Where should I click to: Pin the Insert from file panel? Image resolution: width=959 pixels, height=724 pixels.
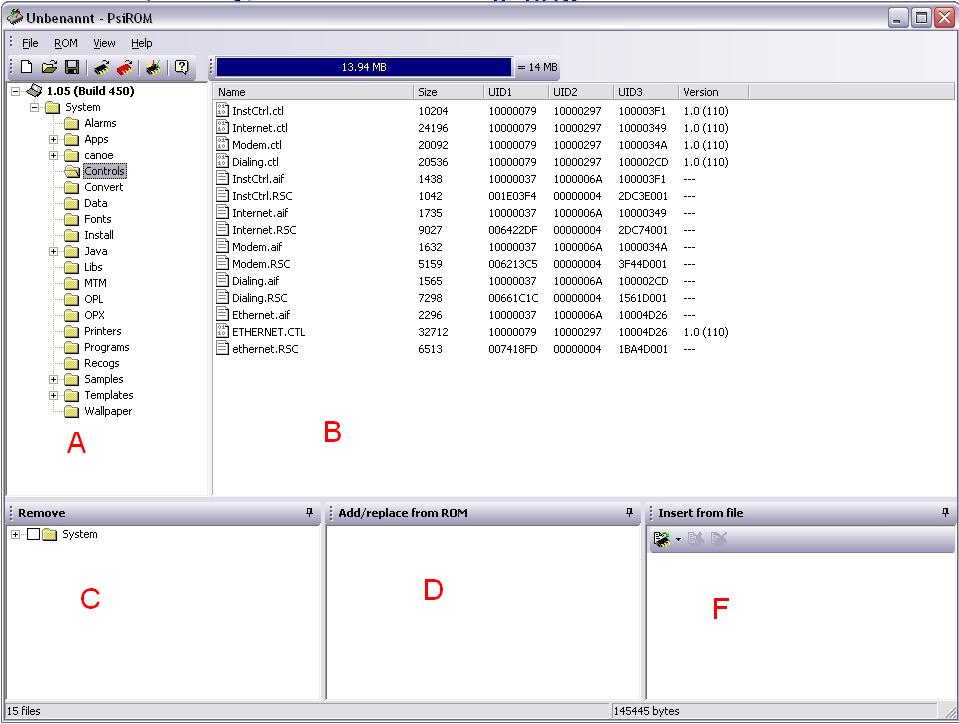946,512
